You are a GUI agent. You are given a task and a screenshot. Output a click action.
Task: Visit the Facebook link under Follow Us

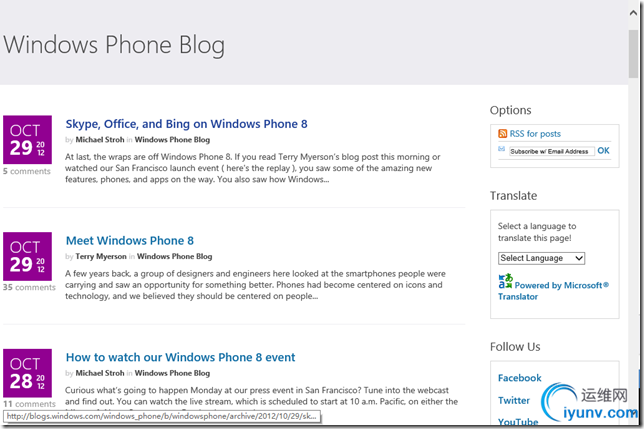point(520,378)
